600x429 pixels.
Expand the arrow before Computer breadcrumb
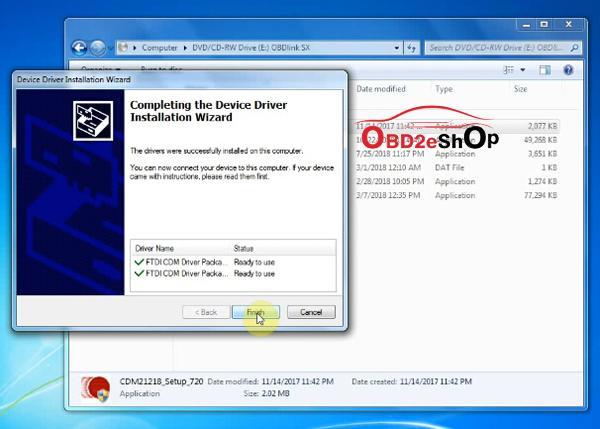pyautogui.click(x=135, y=48)
